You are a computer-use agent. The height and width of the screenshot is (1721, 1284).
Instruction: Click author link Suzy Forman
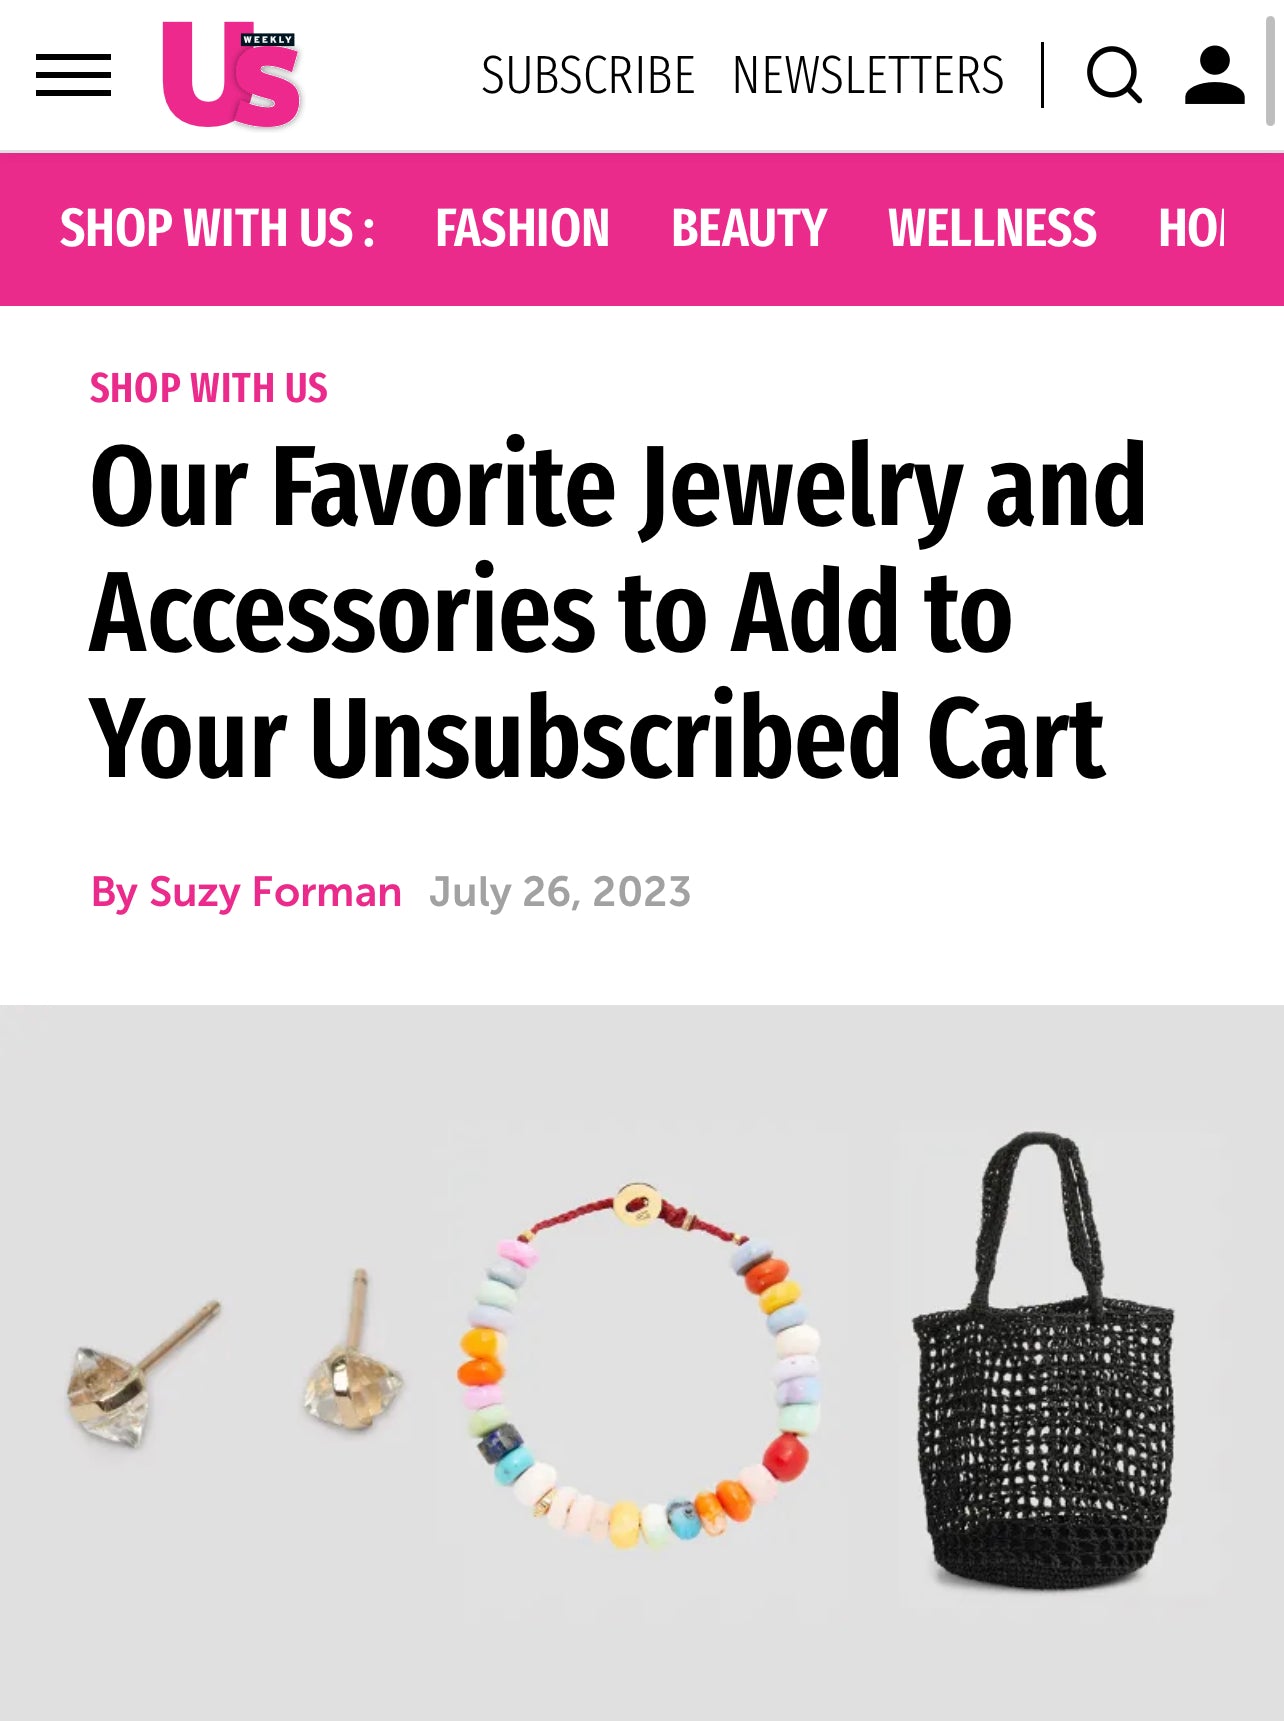(275, 891)
